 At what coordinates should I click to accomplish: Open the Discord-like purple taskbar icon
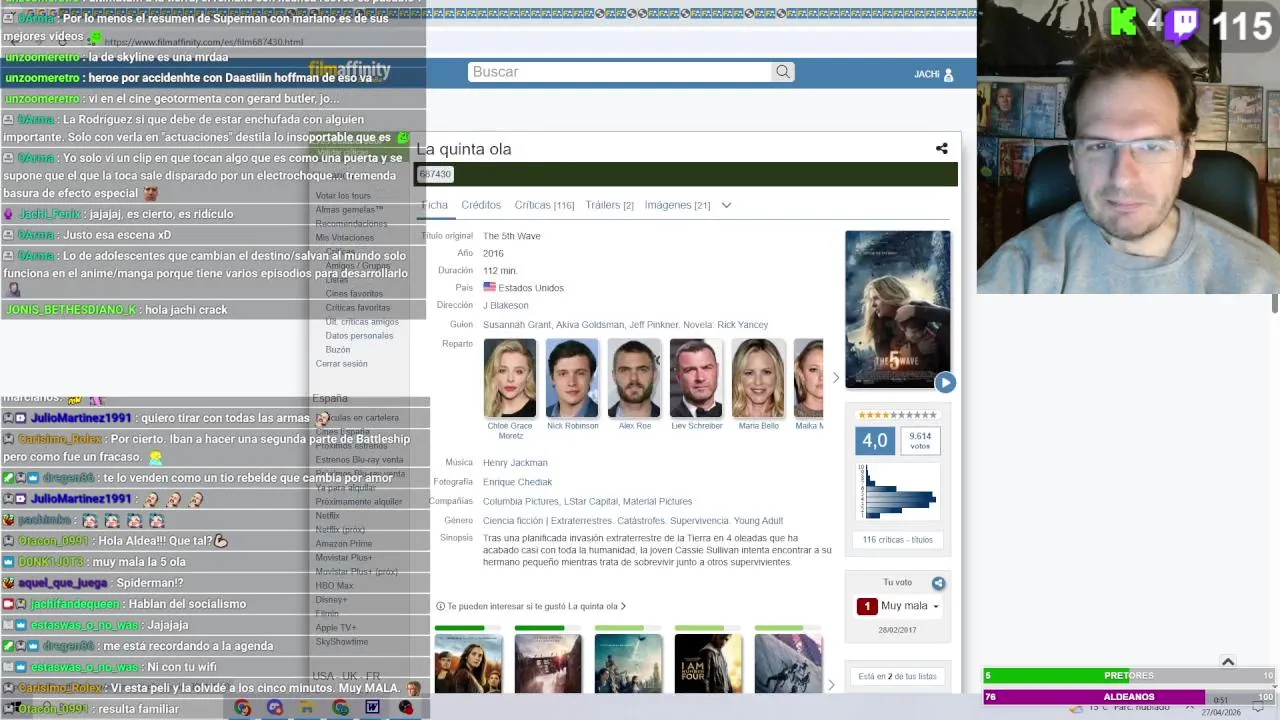pyautogui.click(x=275, y=708)
